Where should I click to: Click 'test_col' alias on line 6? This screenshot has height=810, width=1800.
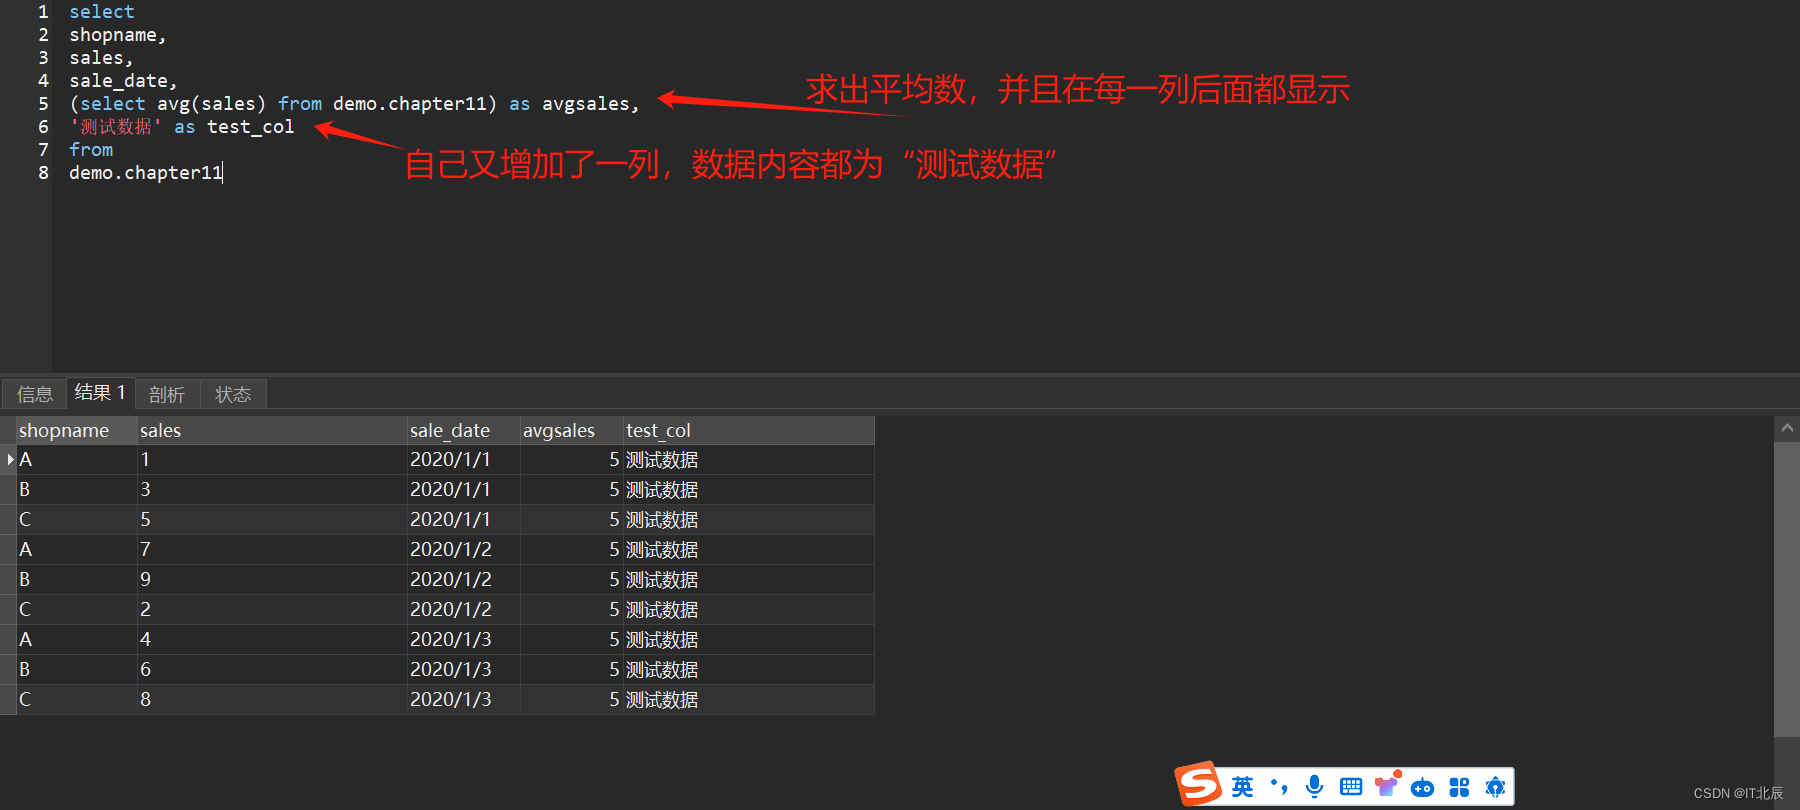click(250, 127)
